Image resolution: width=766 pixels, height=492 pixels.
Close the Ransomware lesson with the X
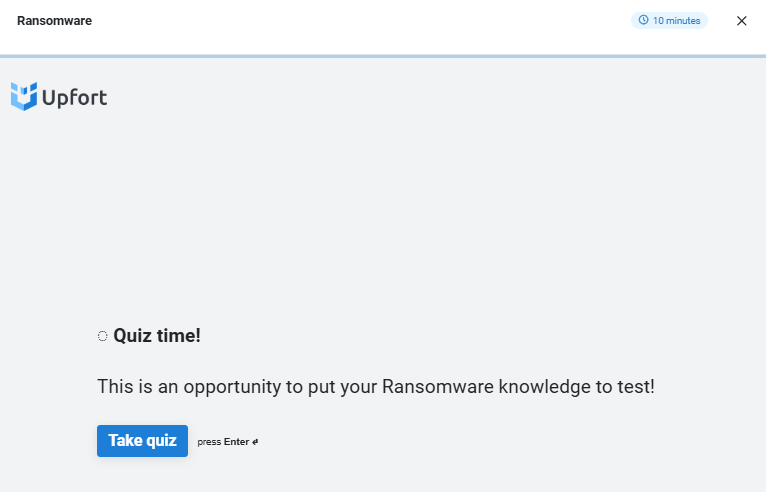click(x=742, y=21)
